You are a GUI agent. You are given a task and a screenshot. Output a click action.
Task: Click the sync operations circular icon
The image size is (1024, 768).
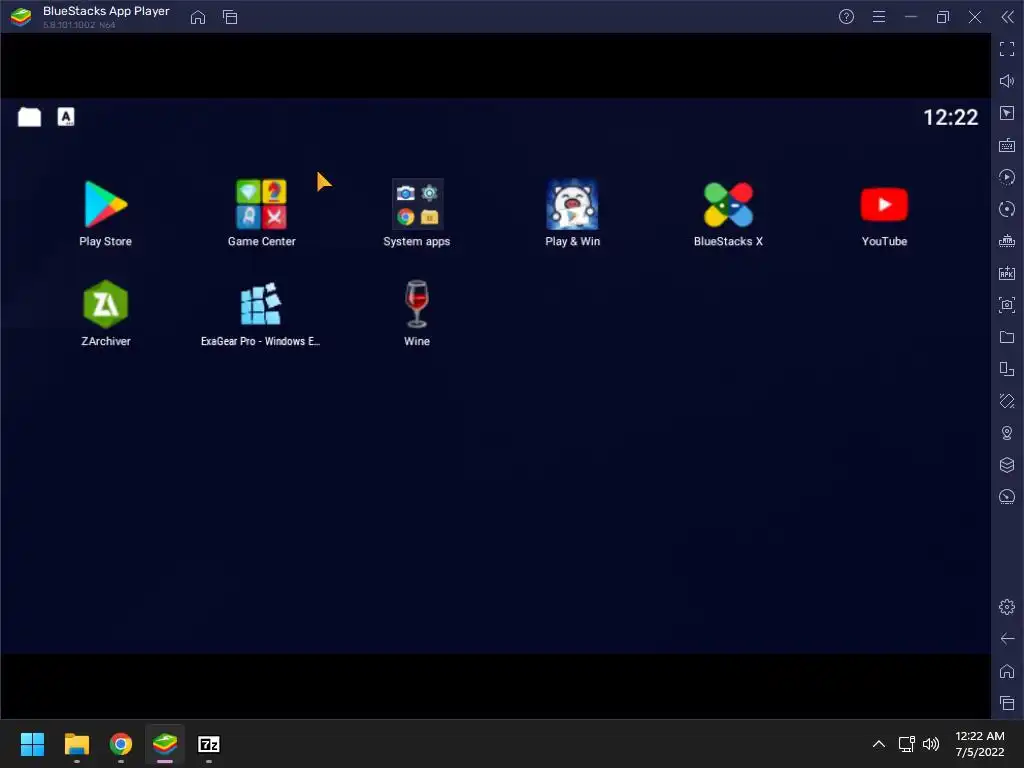coord(1007,209)
